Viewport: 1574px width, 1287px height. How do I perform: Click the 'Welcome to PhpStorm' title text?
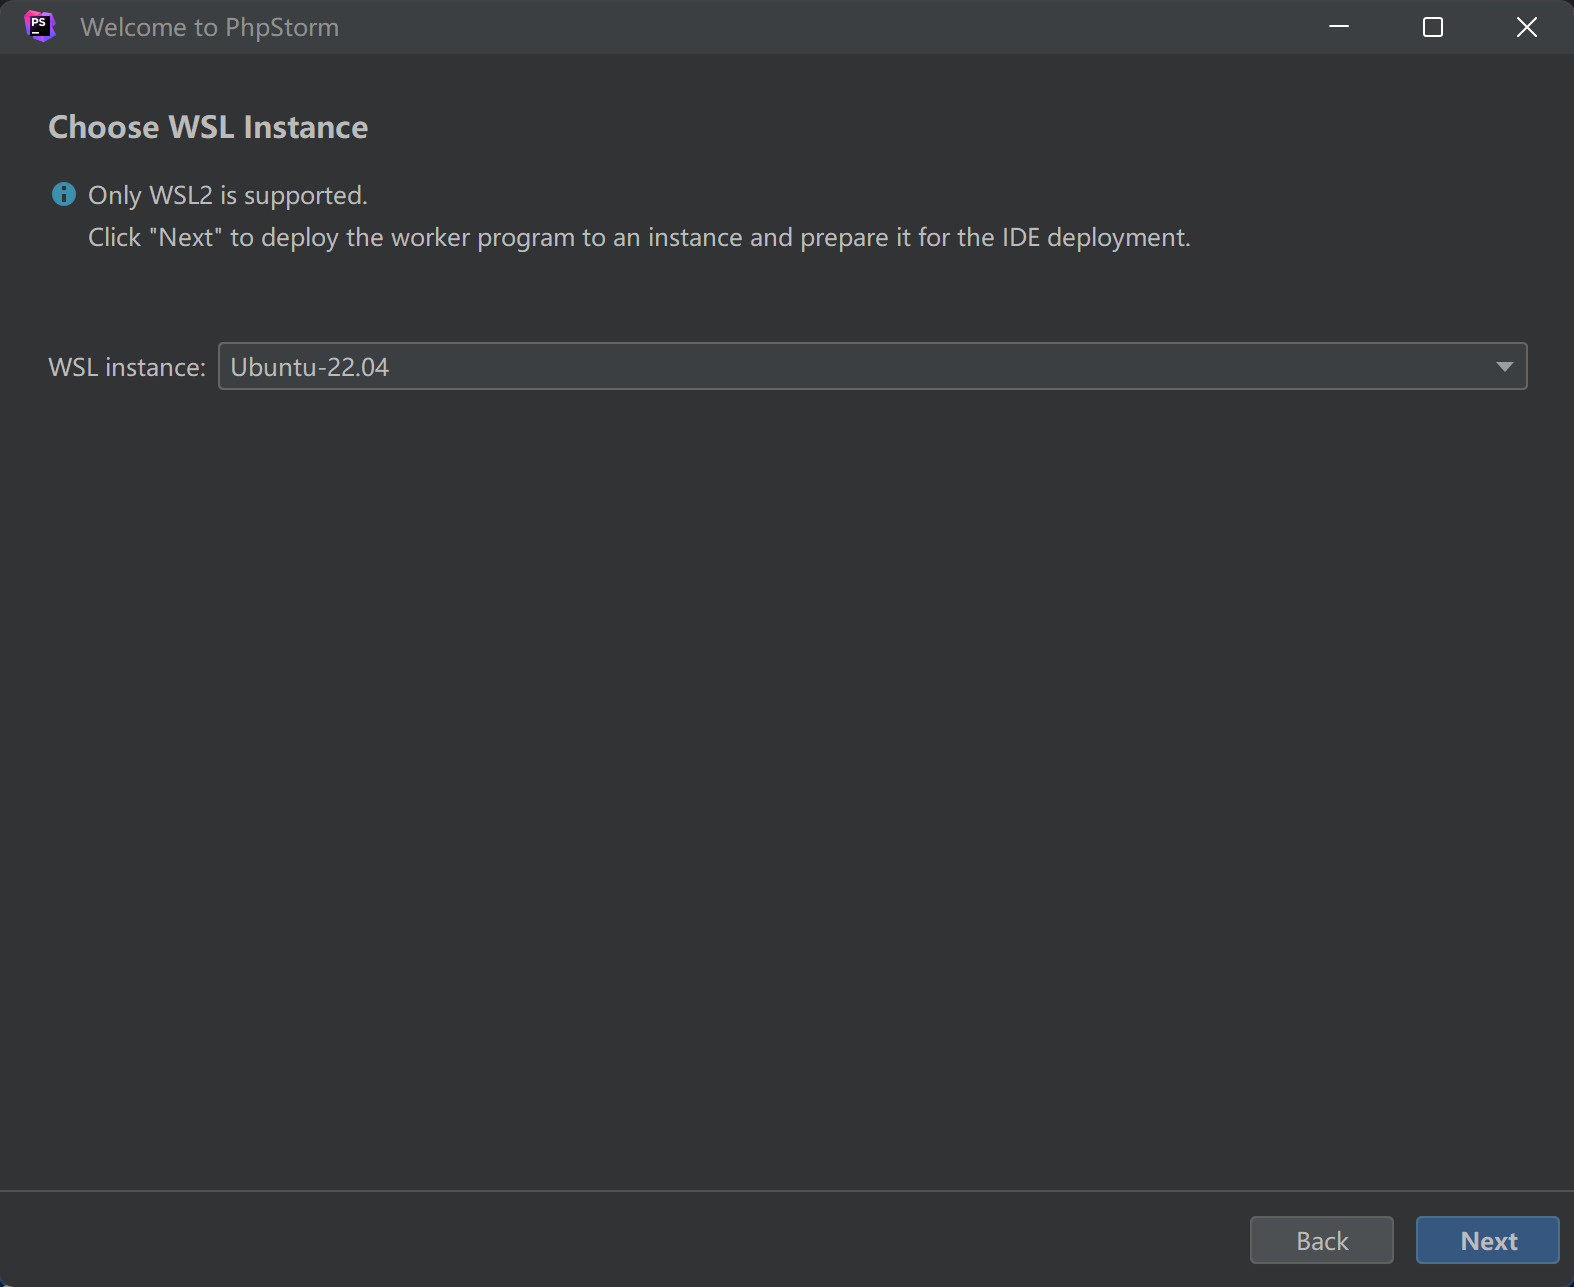click(209, 27)
